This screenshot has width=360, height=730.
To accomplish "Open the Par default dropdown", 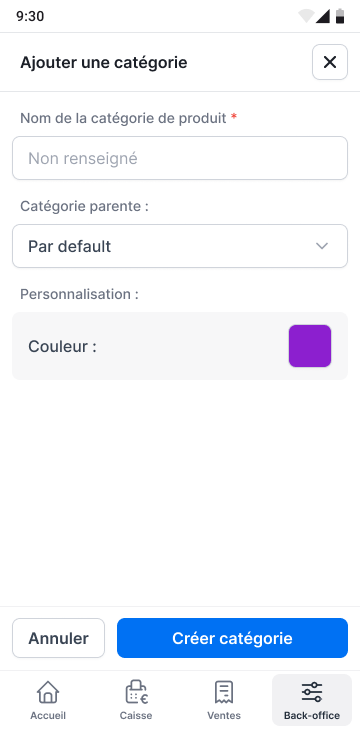I will tap(180, 246).
